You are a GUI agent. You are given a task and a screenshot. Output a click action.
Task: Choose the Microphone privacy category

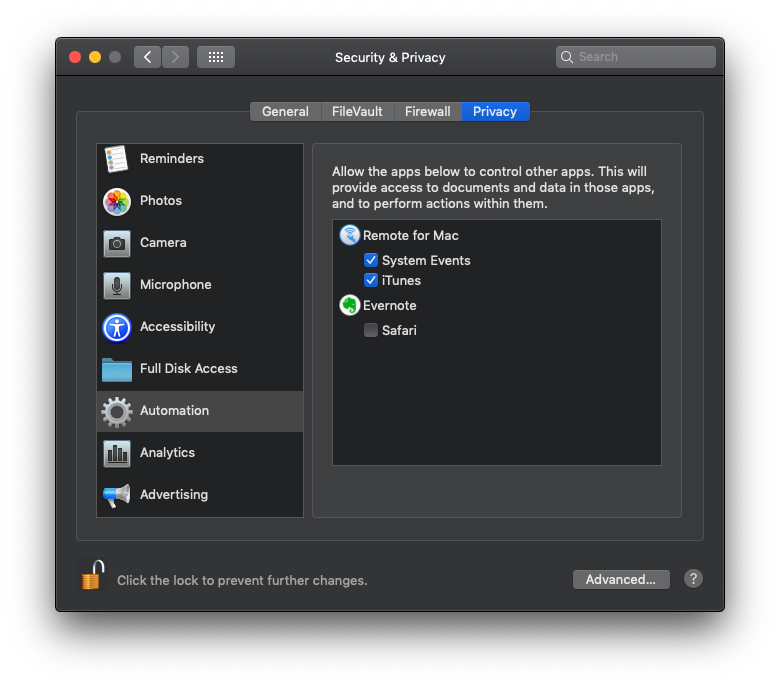click(x=175, y=285)
